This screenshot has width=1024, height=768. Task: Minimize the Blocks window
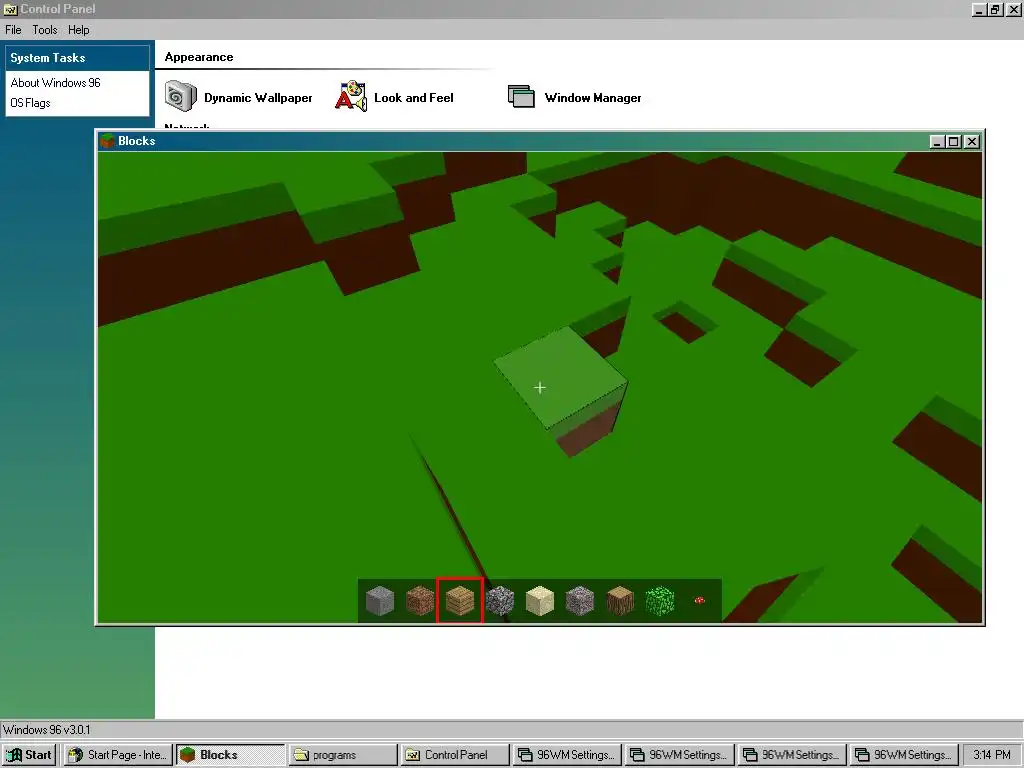tap(937, 142)
